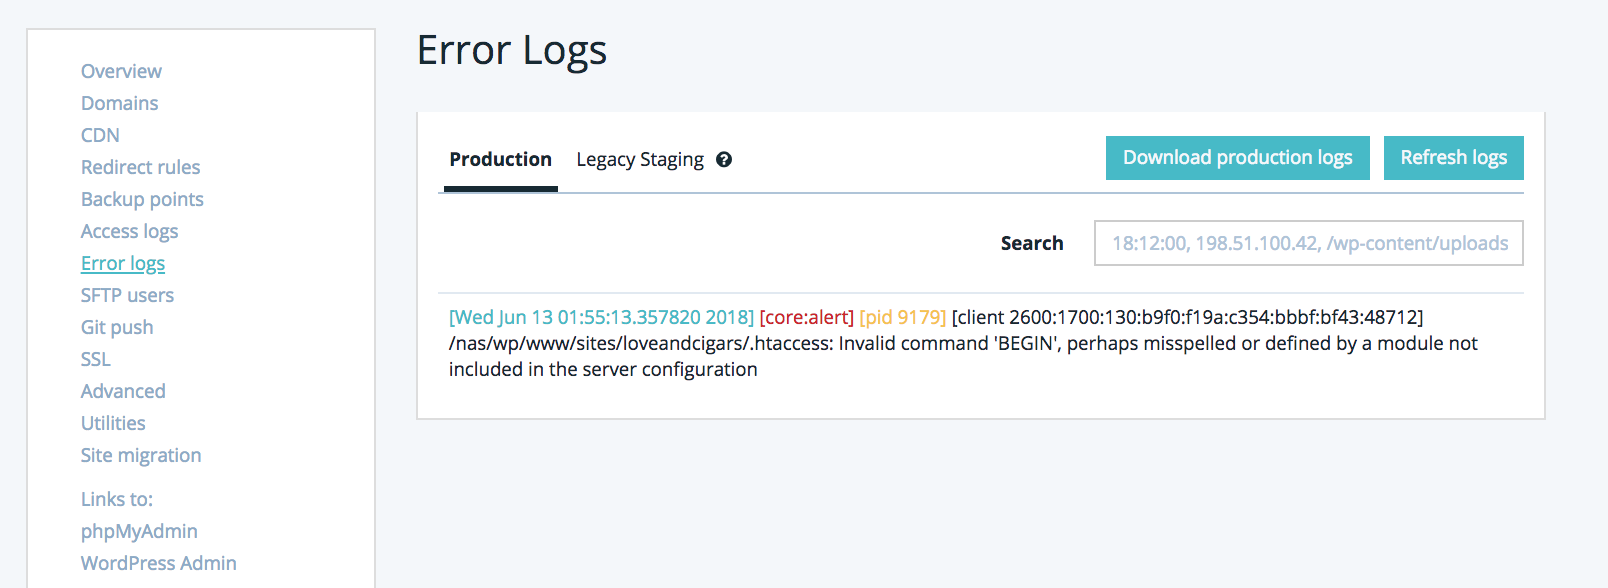The width and height of the screenshot is (1608, 588).
Task: Open the Legacy Staging tab
Action: pos(640,160)
